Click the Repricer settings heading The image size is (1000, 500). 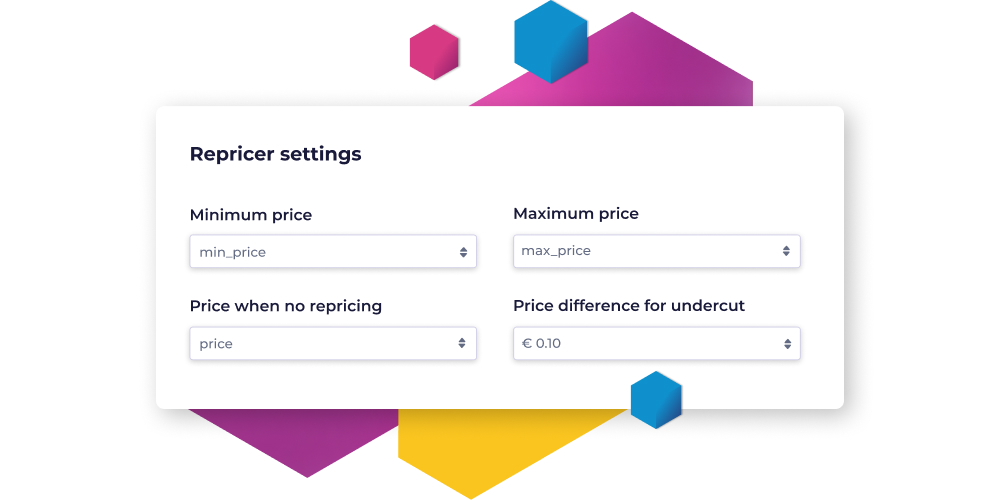(276, 154)
